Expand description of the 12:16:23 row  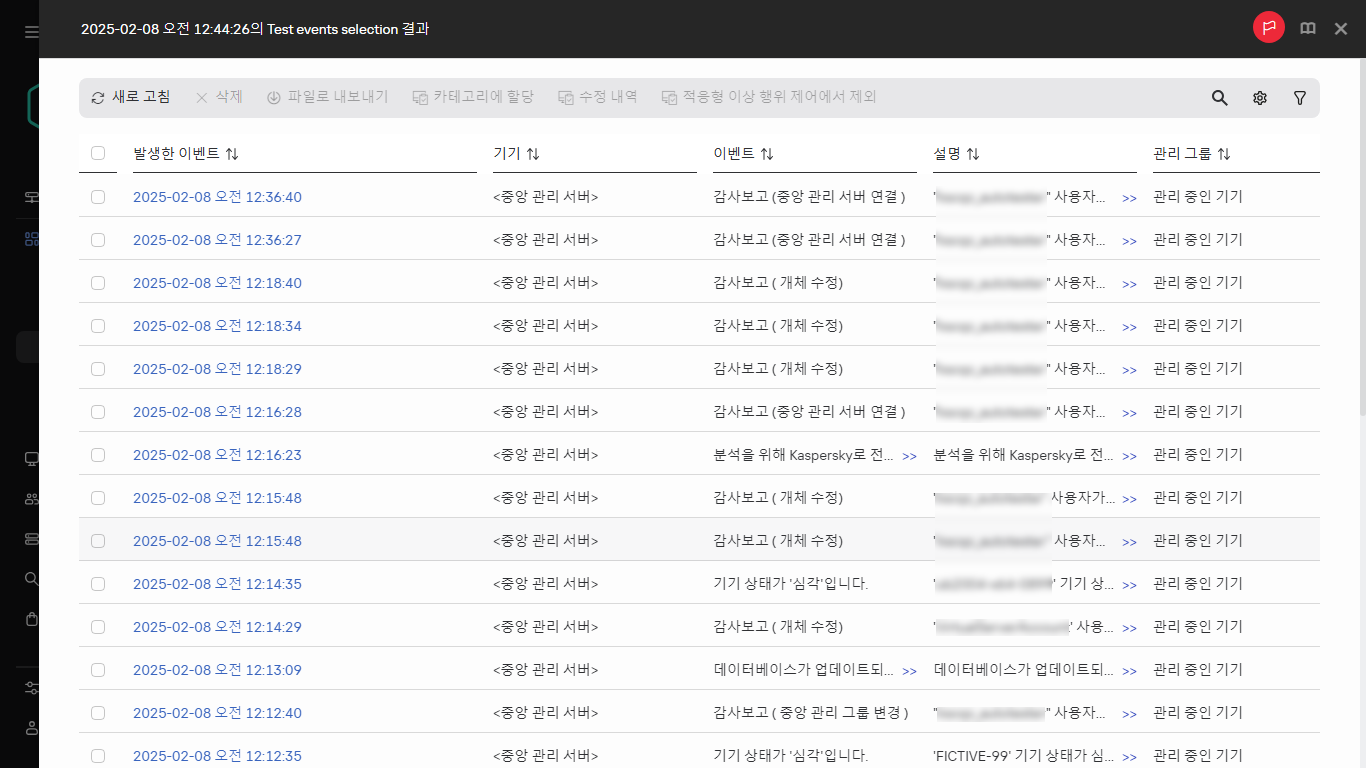pyautogui.click(x=1129, y=457)
